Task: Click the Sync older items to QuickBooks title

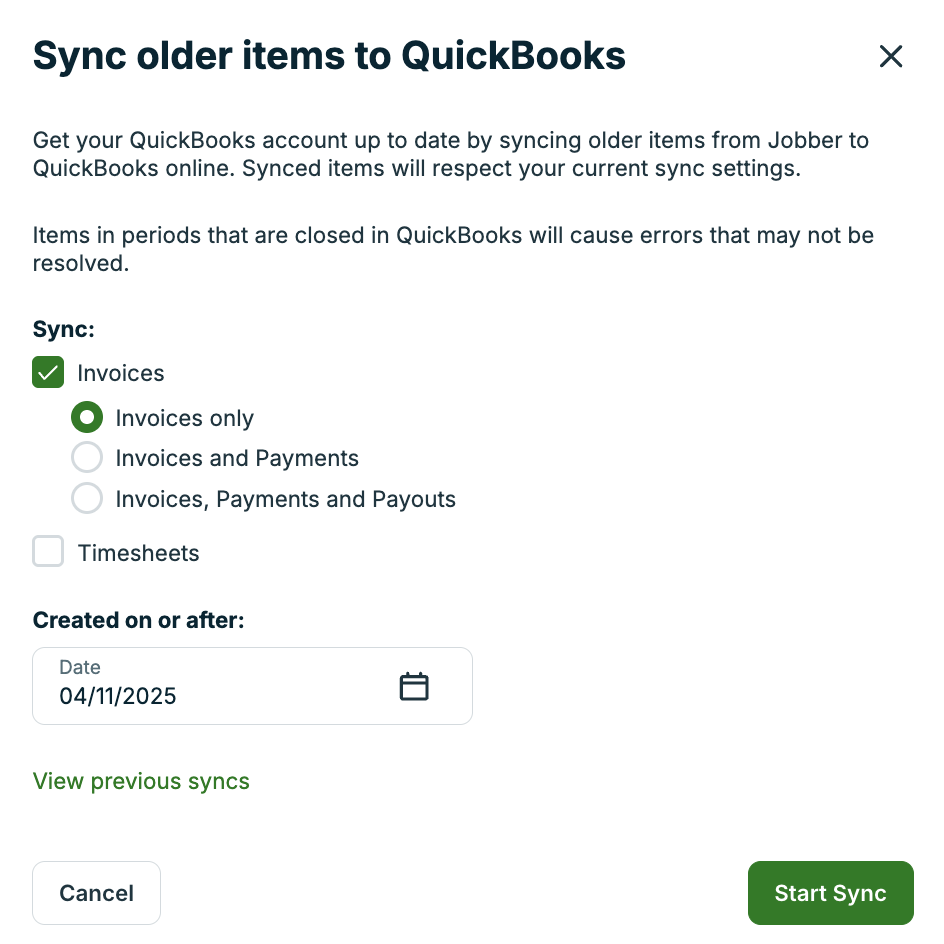Action: click(329, 56)
